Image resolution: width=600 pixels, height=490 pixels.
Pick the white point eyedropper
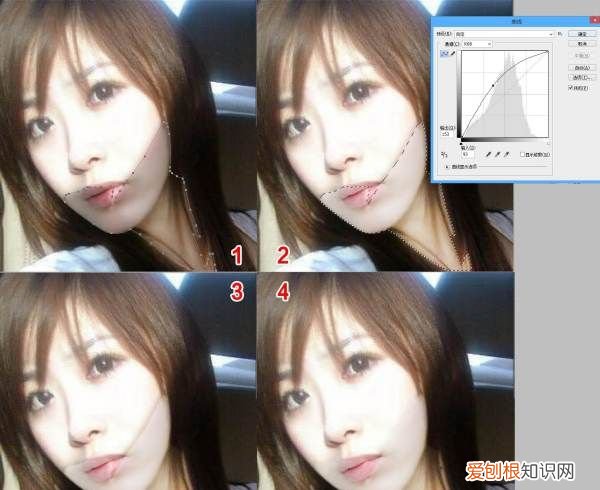click(507, 155)
